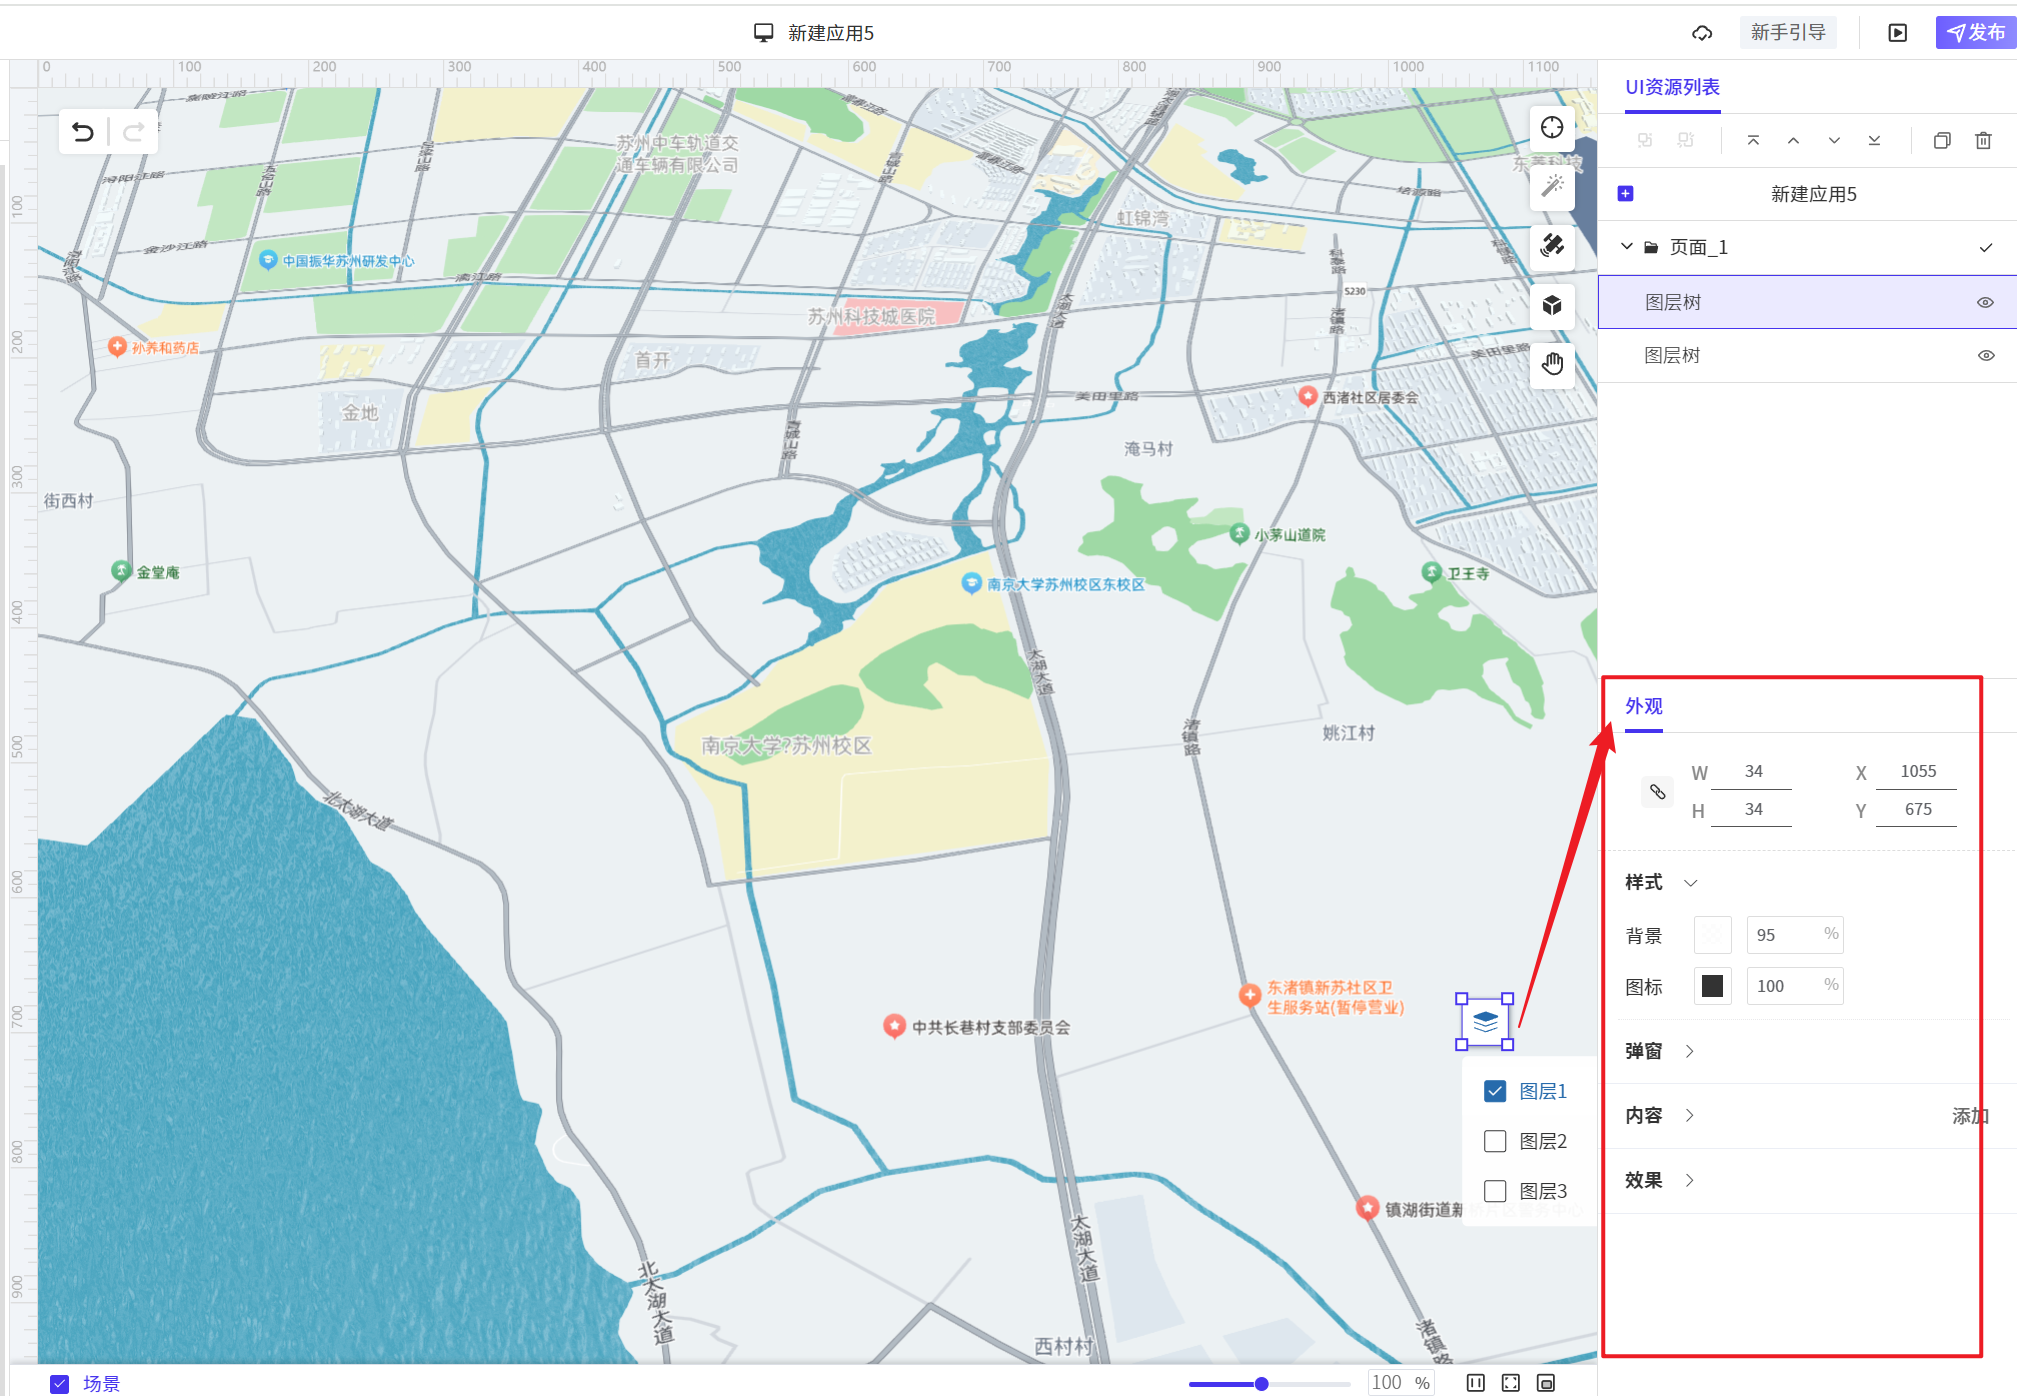Screen dimensions: 2017x1396
Task: Select the magic wand tool
Action: (x=1552, y=186)
